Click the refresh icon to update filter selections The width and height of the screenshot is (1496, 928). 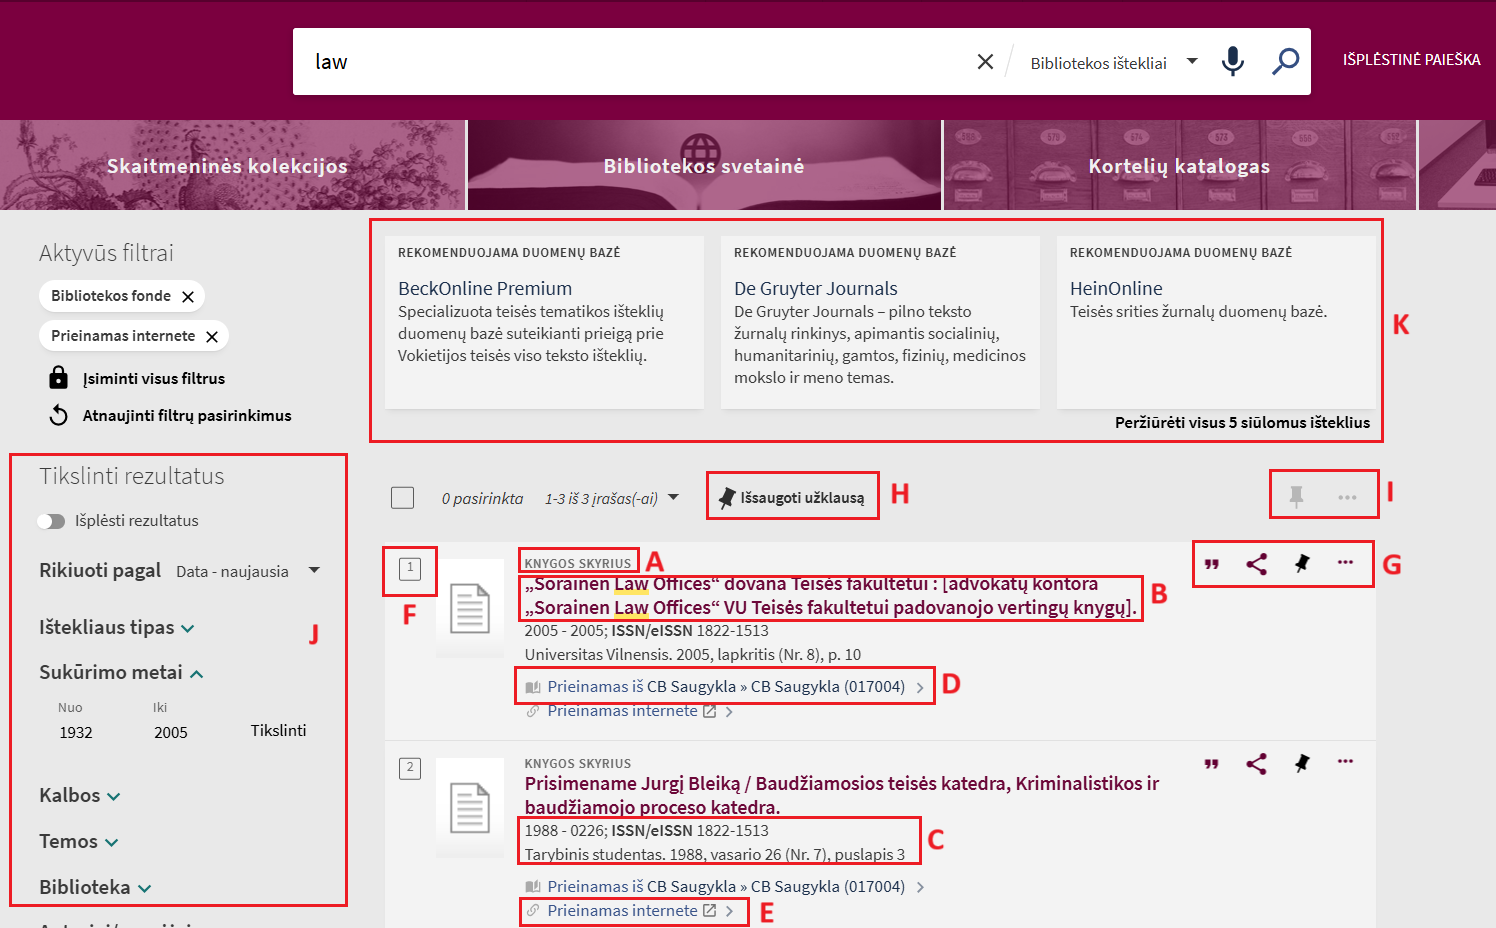point(59,415)
